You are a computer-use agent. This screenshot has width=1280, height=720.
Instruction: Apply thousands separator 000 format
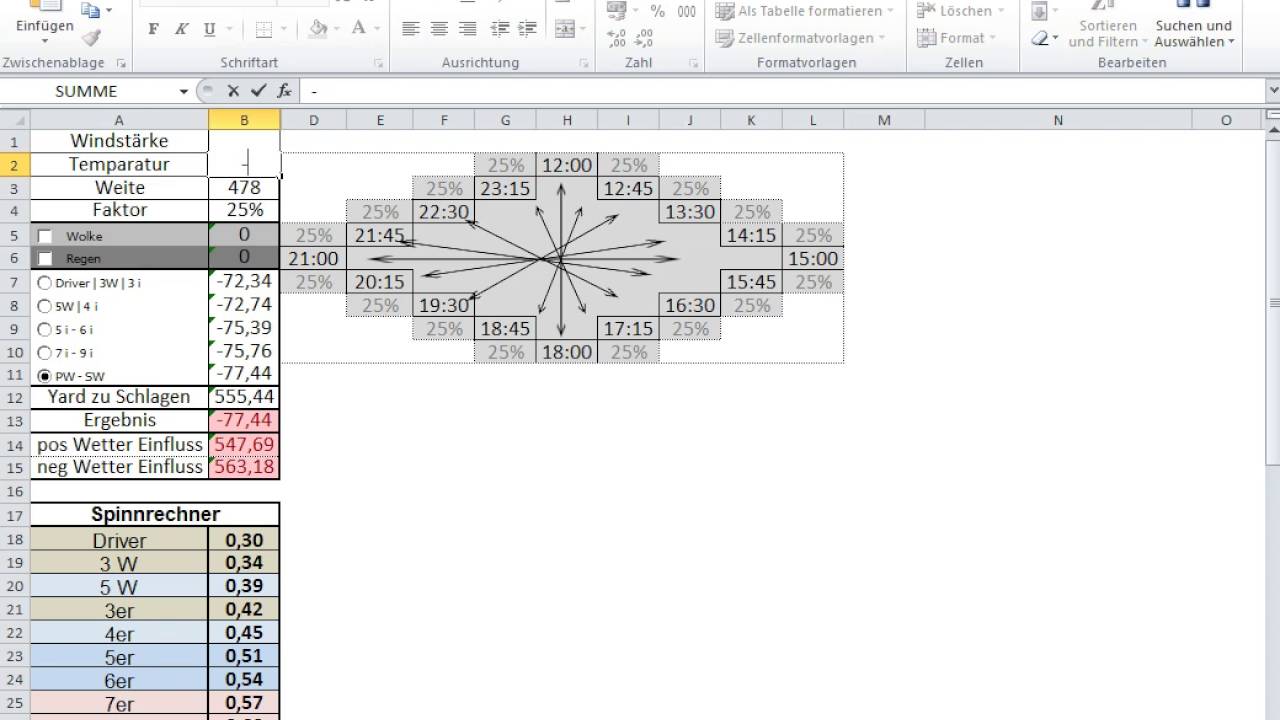pos(686,11)
